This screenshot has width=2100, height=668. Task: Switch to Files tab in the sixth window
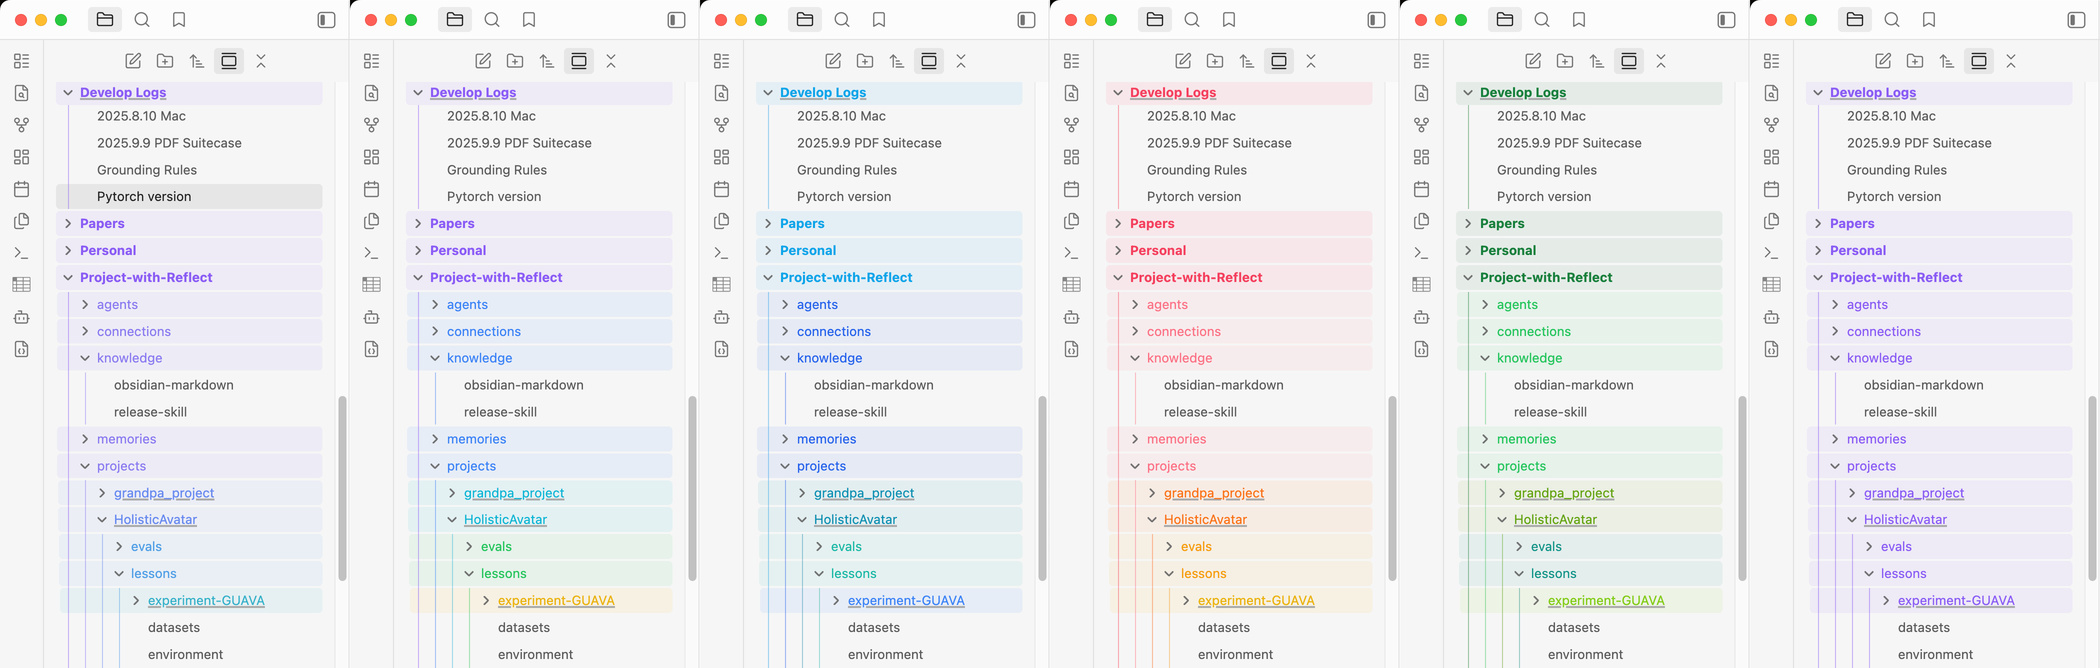click(x=1855, y=20)
